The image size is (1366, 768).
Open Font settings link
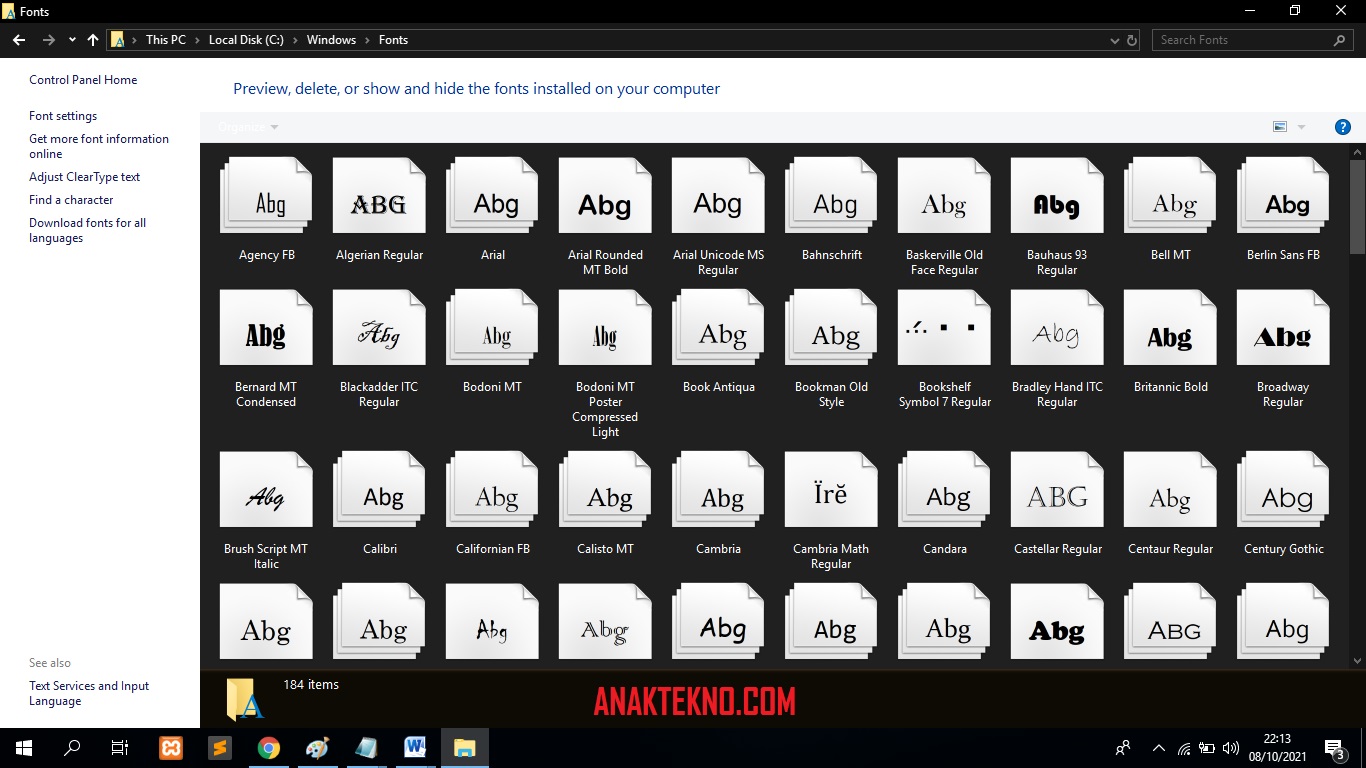tap(63, 116)
